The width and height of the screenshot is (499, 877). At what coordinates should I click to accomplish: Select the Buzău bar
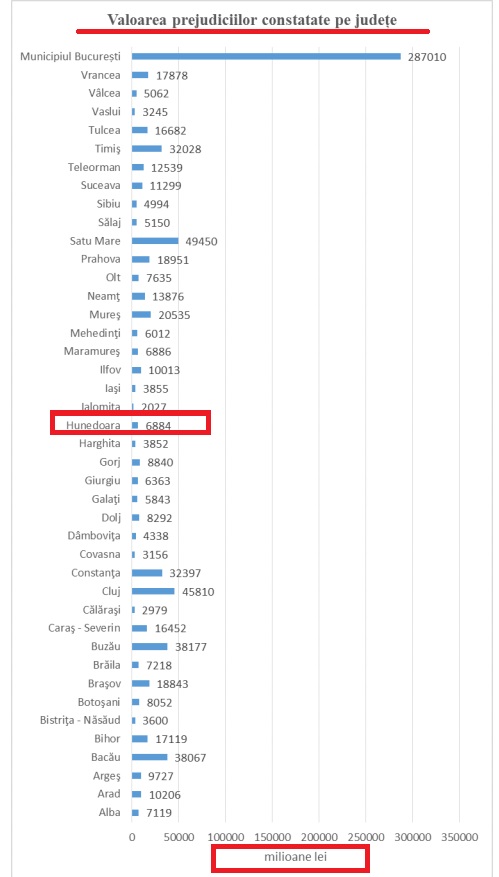[150, 647]
